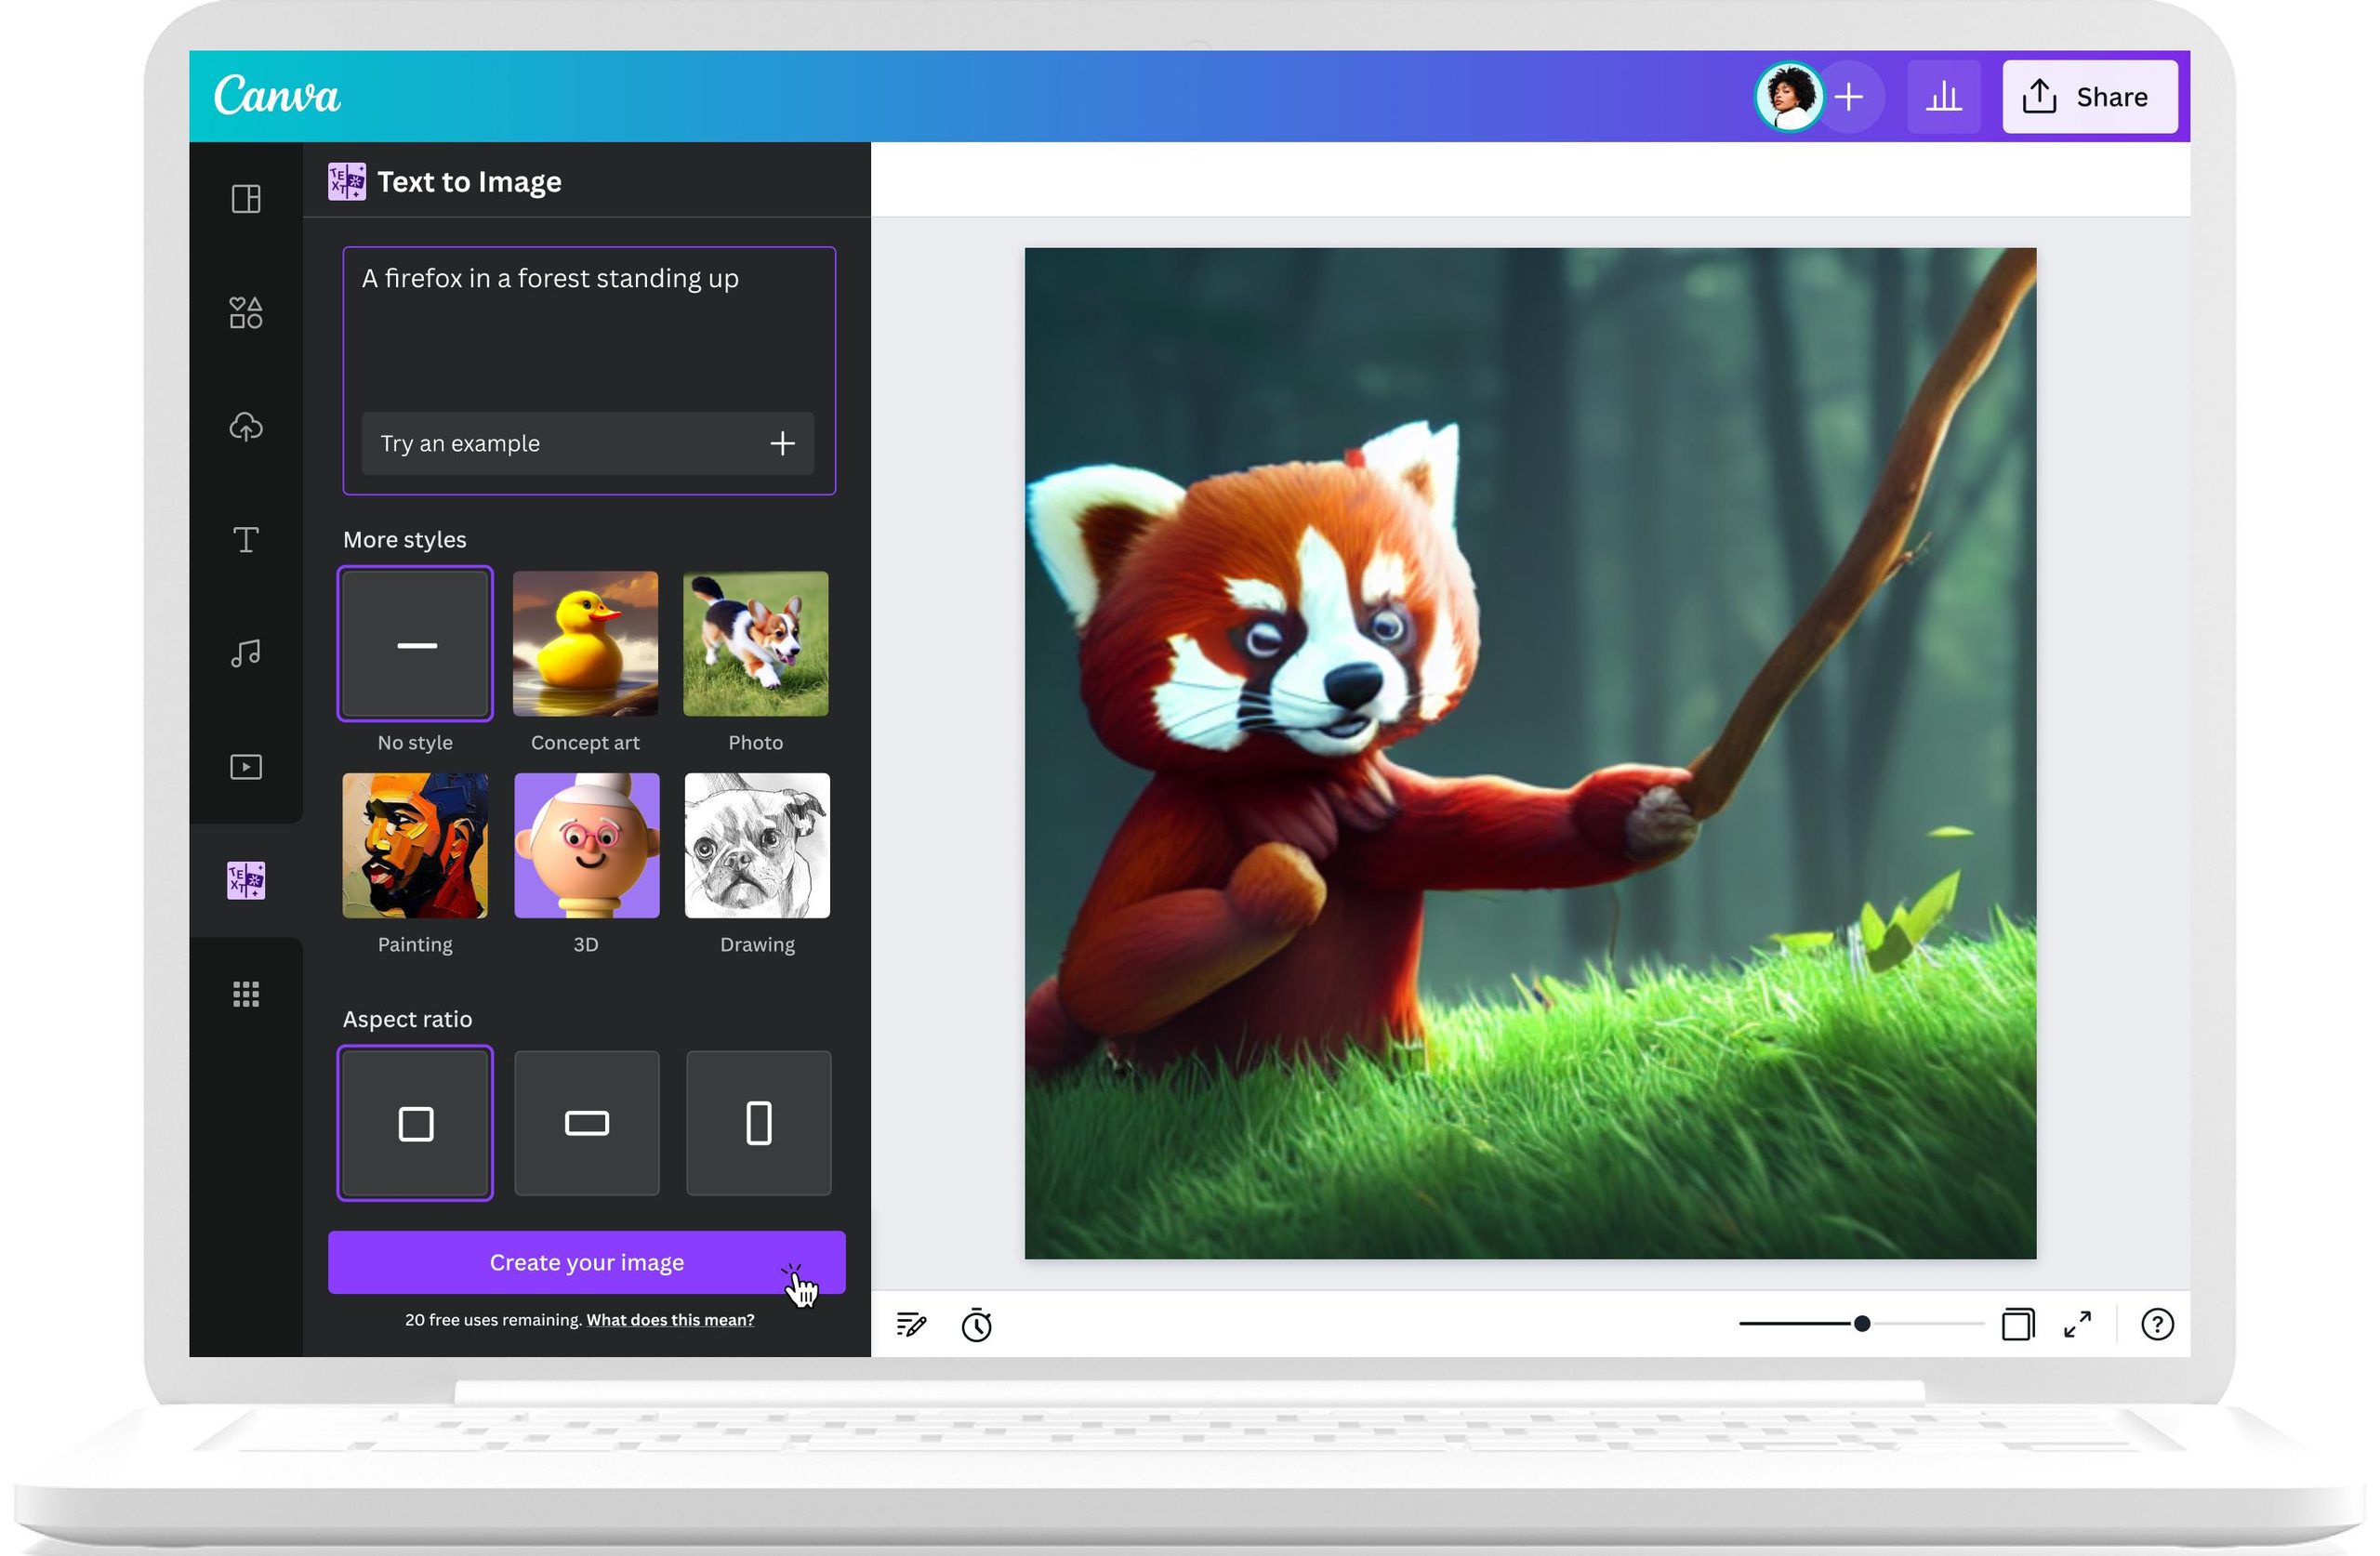Click the "More styles" heading
This screenshot has width=2380, height=1556.
point(405,540)
